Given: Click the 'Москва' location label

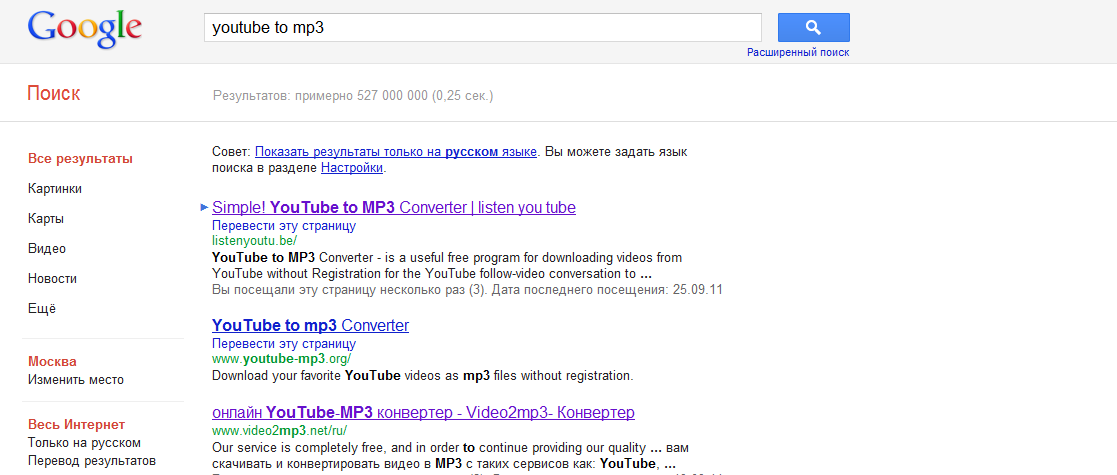Looking at the screenshot, I should 52,362.
